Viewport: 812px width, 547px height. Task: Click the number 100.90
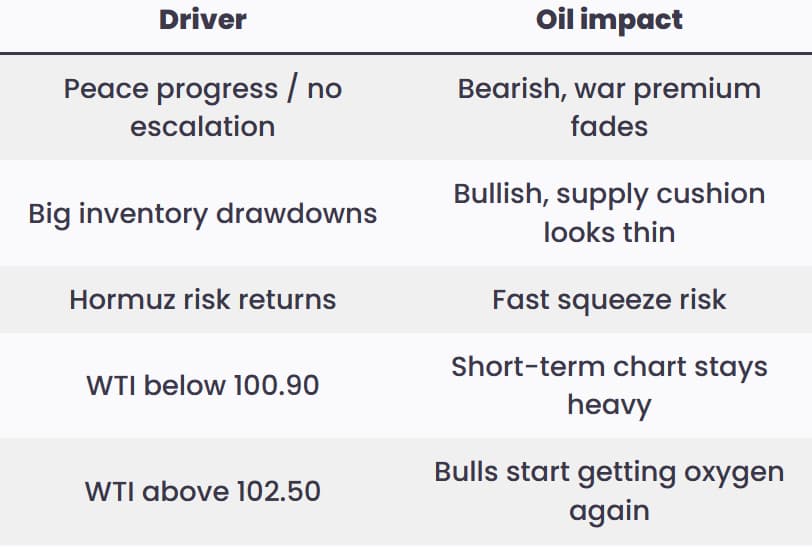(x=276, y=385)
